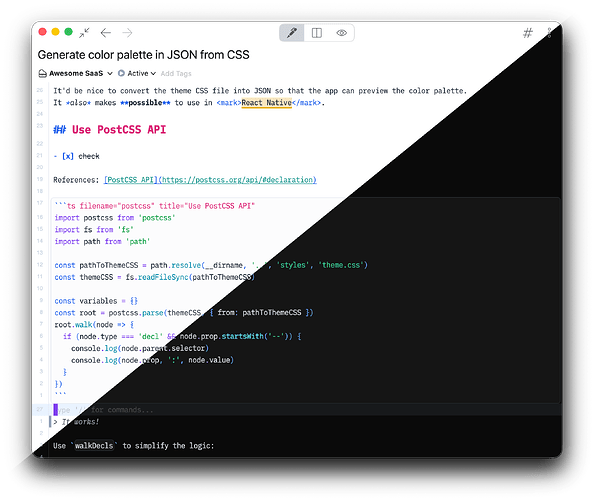Click the const root postcss.parse line
Image resolution: width=593 pixels, height=500 pixels.
[x=184, y=312]
